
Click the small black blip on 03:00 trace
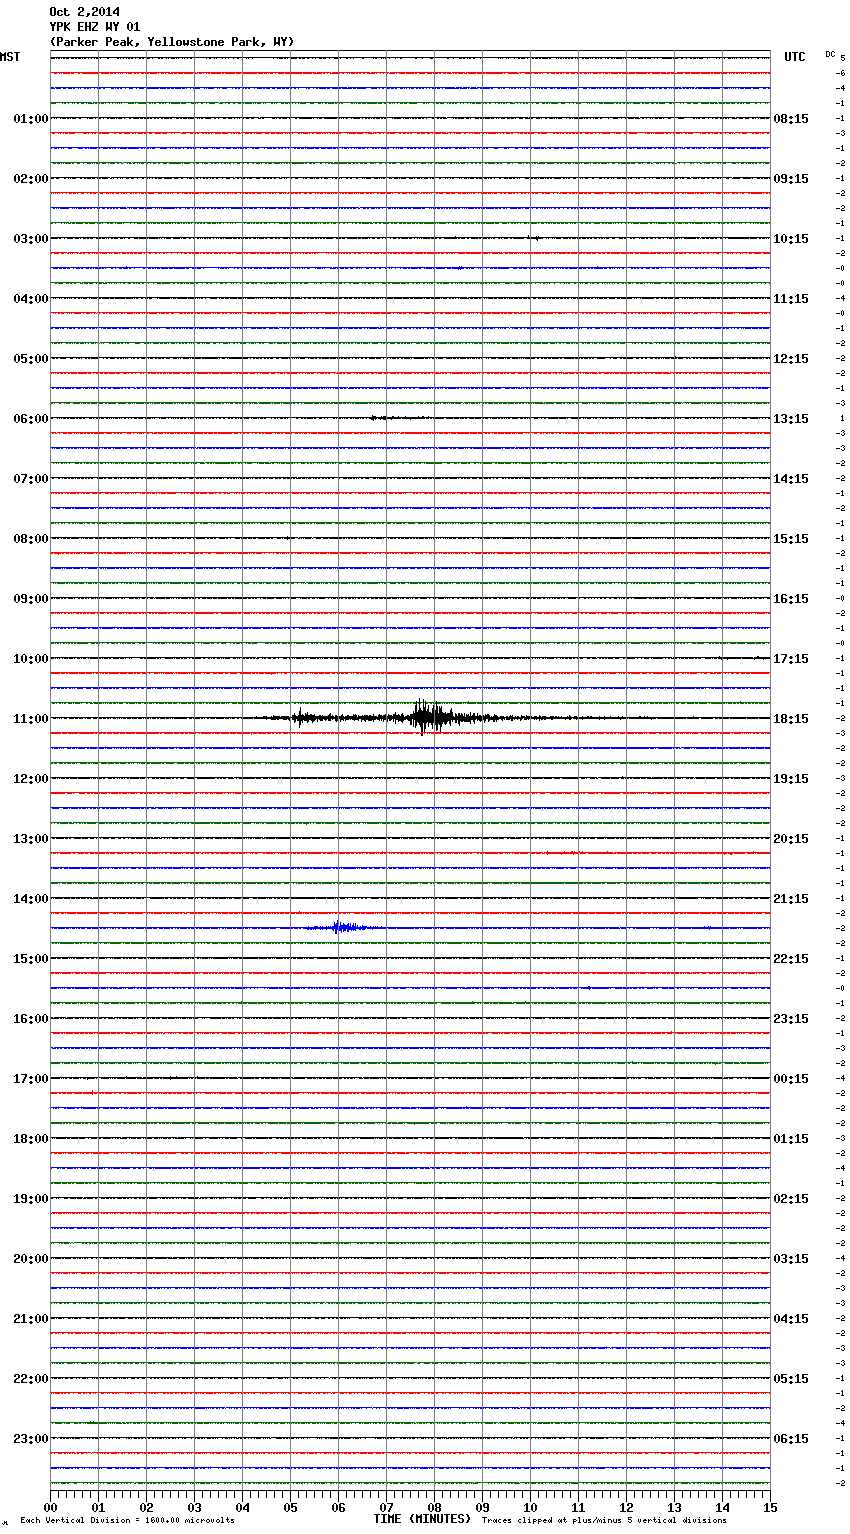click(535, 238)
